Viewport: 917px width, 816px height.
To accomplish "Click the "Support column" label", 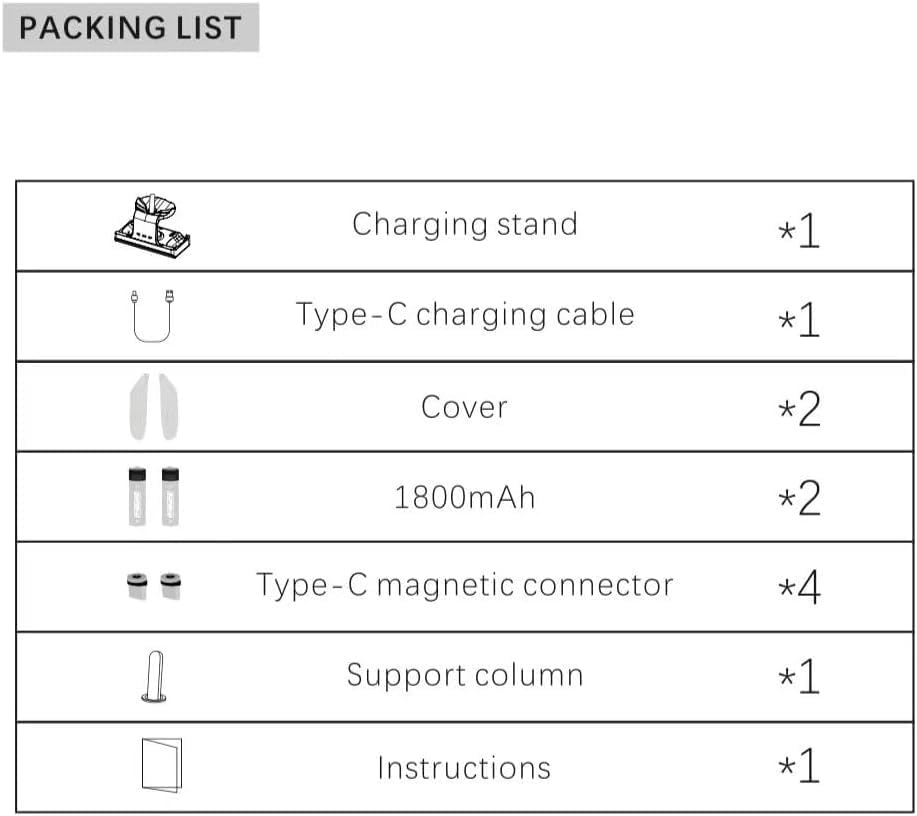I will [x=464, y=675].
